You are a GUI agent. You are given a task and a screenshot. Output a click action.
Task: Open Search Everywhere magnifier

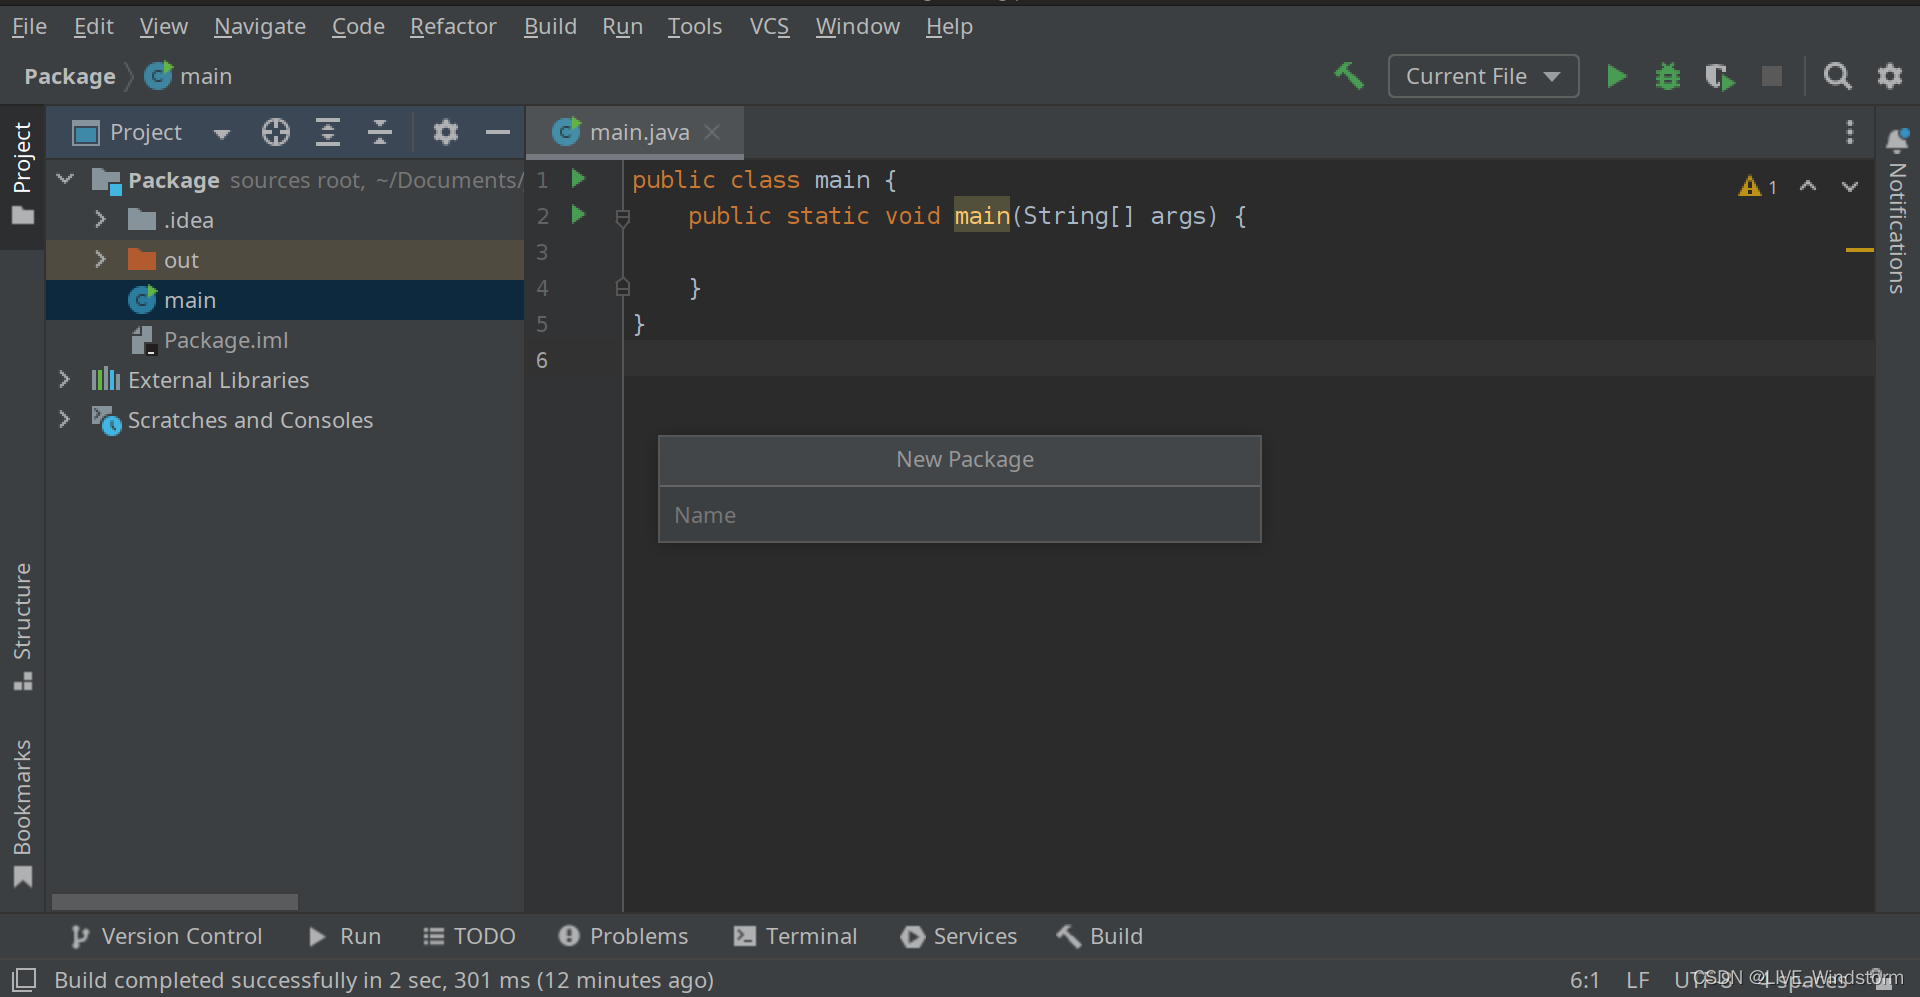[x=1837, y=76]
